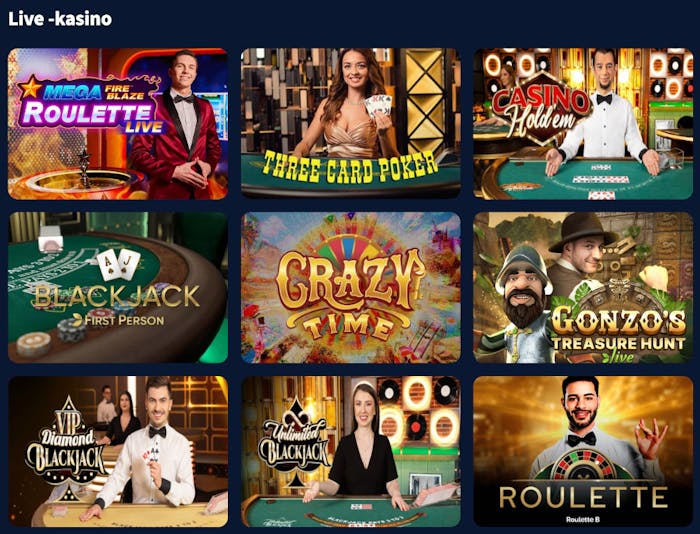Open the VIP Diamond Blackjack table
This screenshot has width=700, height=534.
(x=118, y=451)
